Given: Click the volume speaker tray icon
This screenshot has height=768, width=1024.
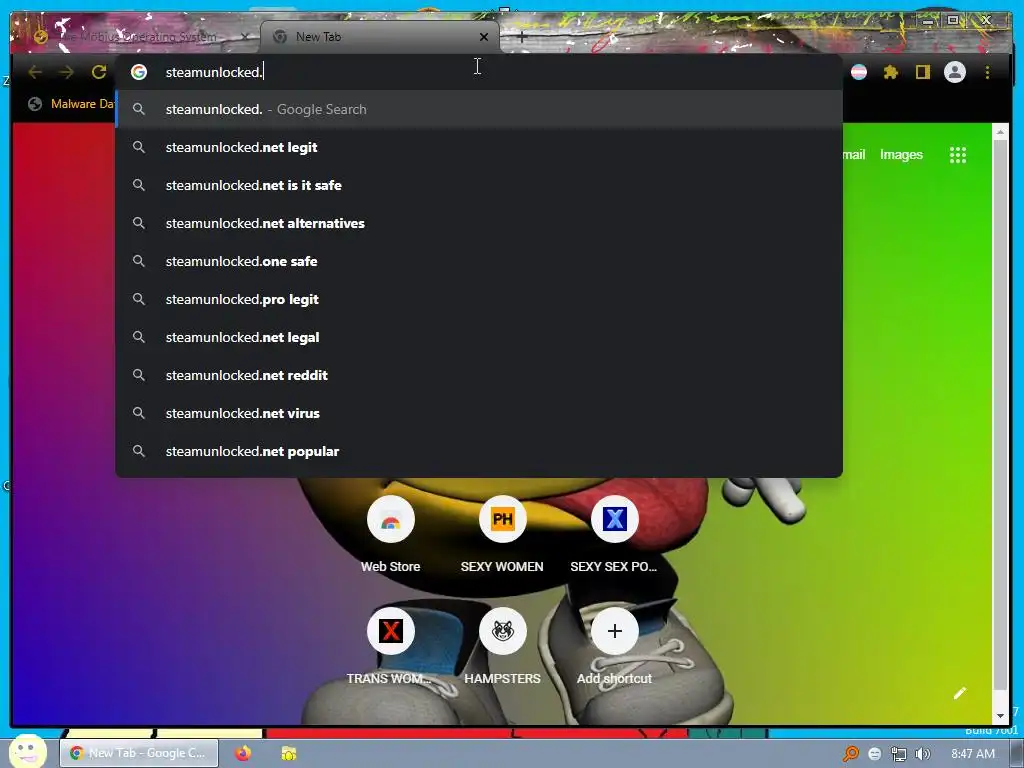Looking at the screenshot, I should (922, 754).
